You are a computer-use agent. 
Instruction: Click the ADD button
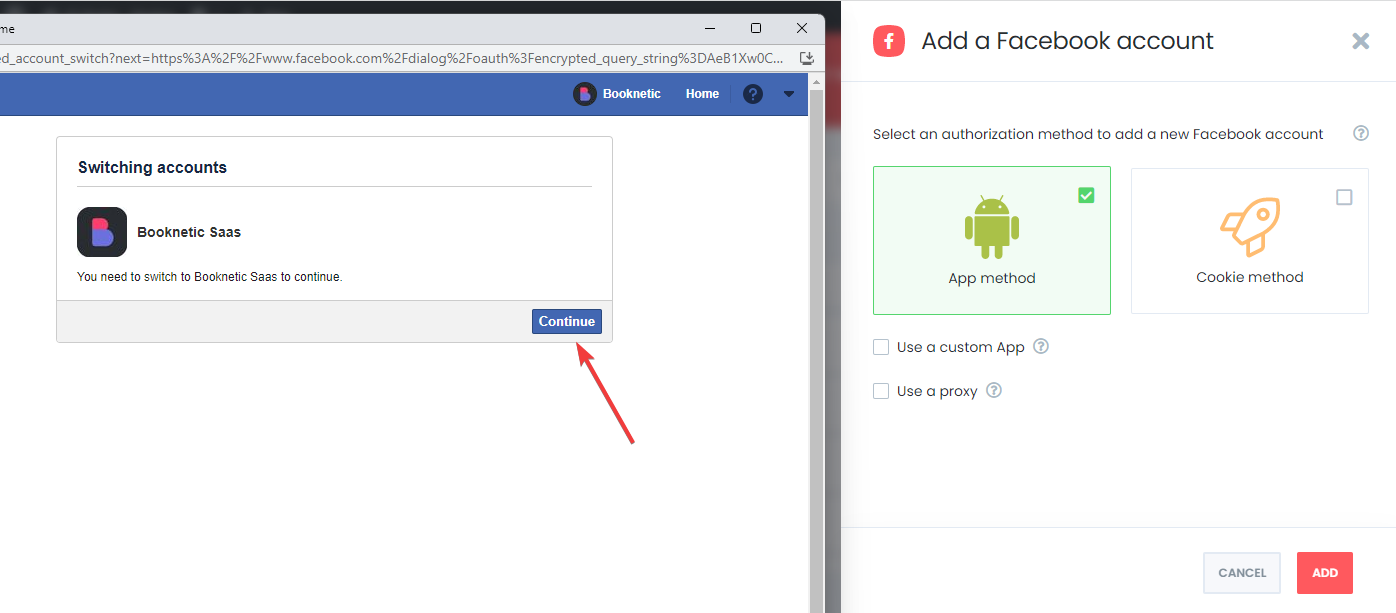tap(1325, 573)
